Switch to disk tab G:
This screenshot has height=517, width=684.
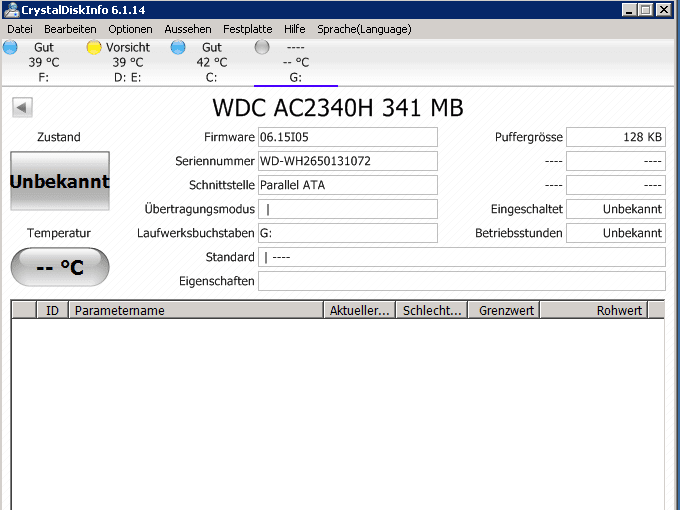tap(296, 62)
